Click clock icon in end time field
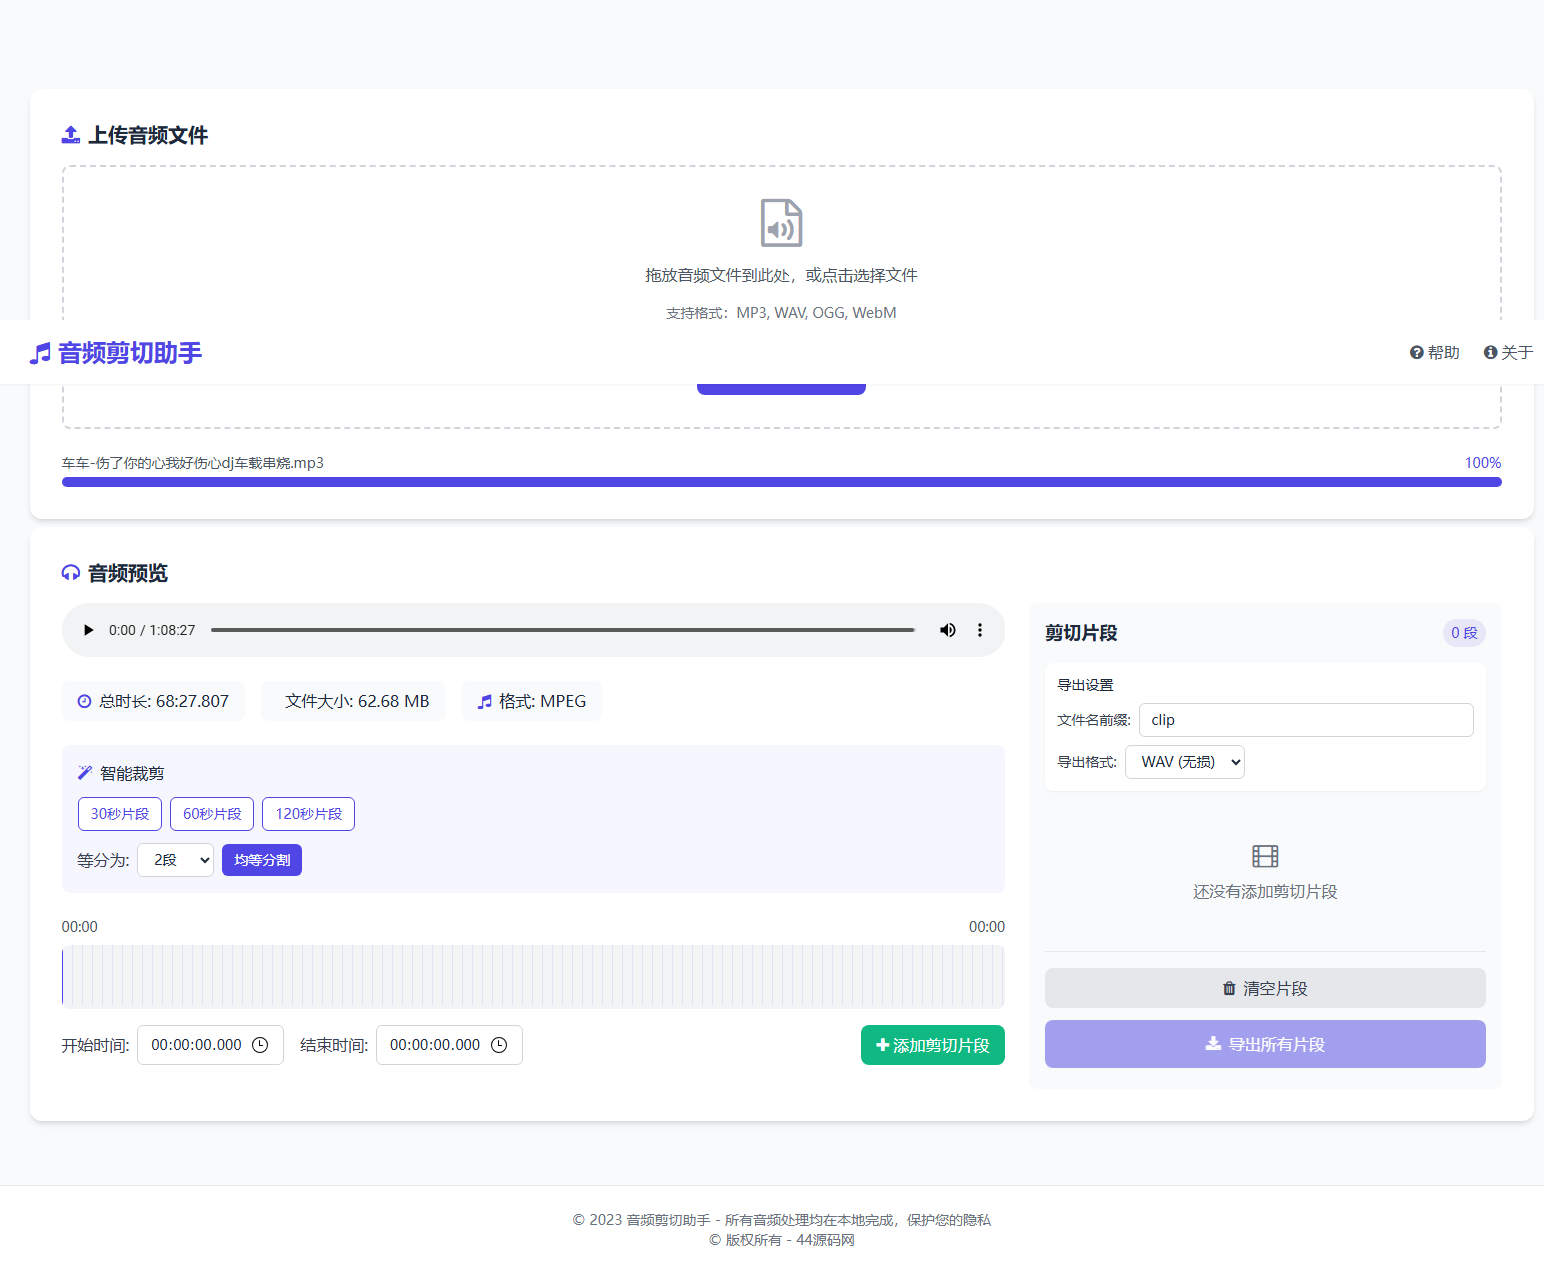 tap(499, 1045)
